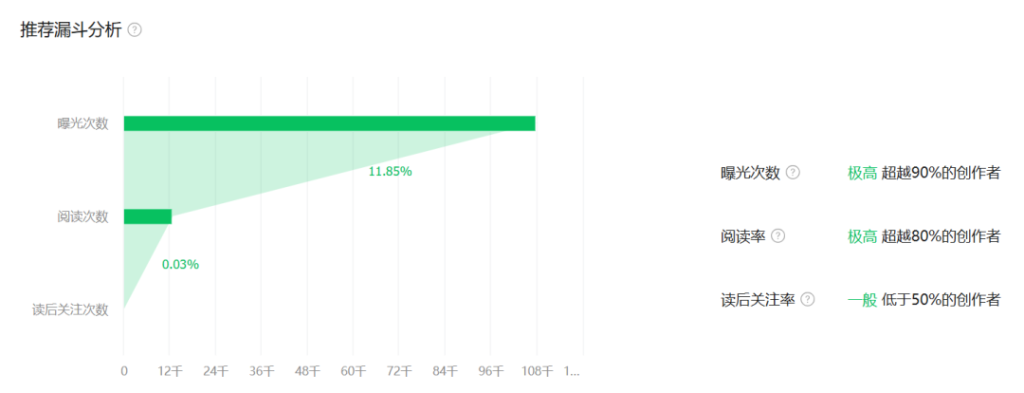Click the 阅读次数 axis label on chart
This screenshot has width=1024, height=393.
(82, 217)
